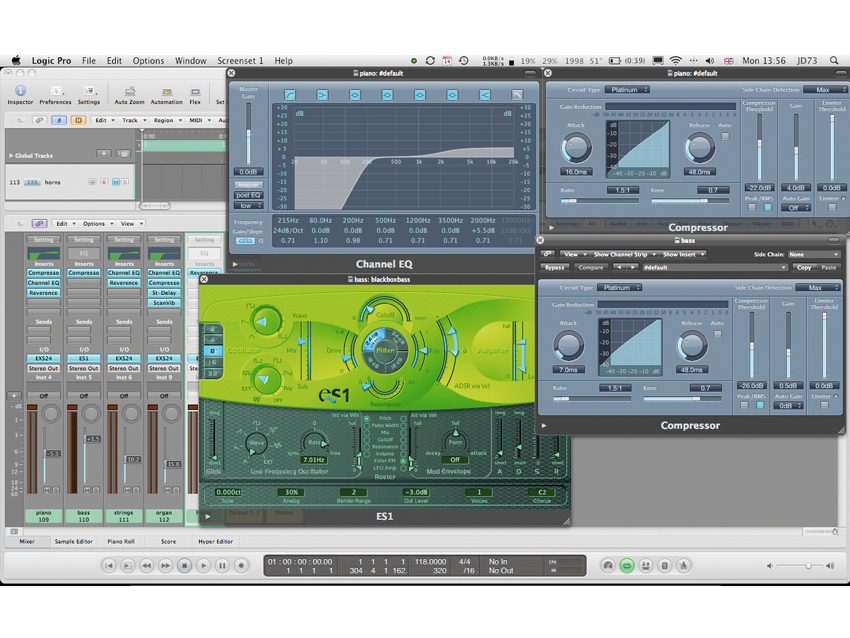The height and width of the screenshot is (638, 850).
Task: Open the Apple menu
Action: point(16,60)
